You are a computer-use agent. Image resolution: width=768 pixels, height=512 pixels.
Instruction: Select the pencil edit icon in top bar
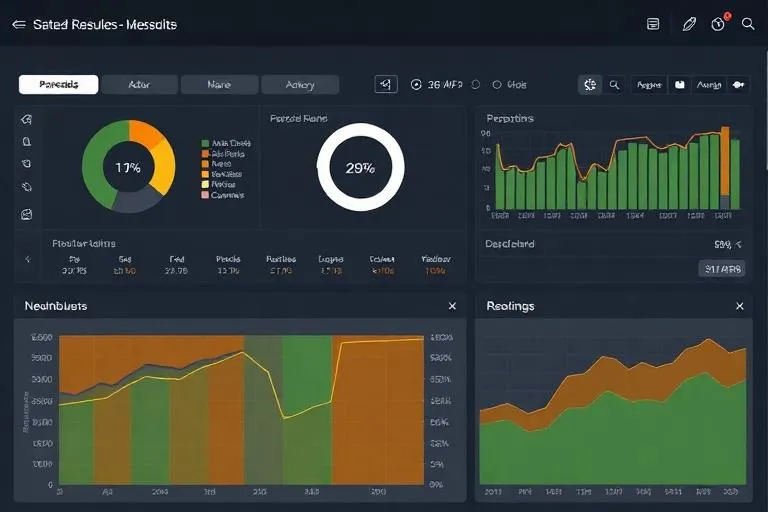(689, 24)
